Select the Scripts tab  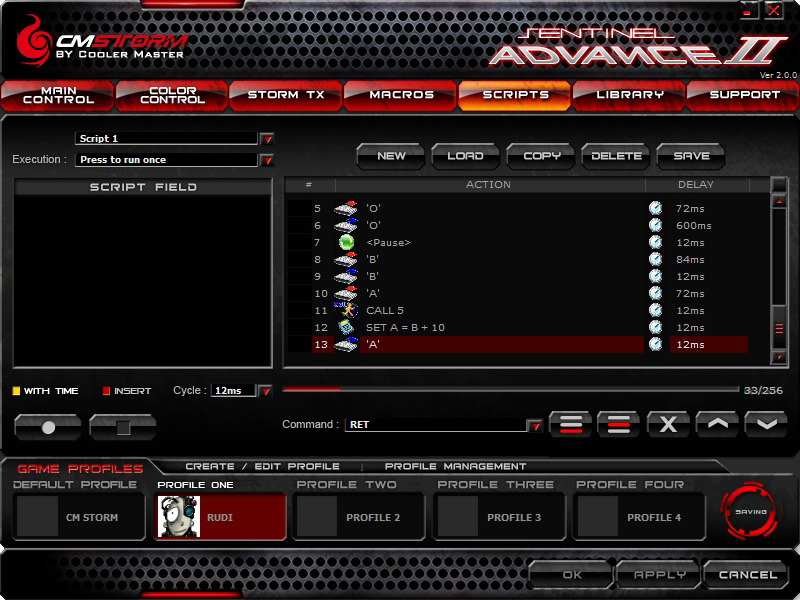(x=515, y=95)
